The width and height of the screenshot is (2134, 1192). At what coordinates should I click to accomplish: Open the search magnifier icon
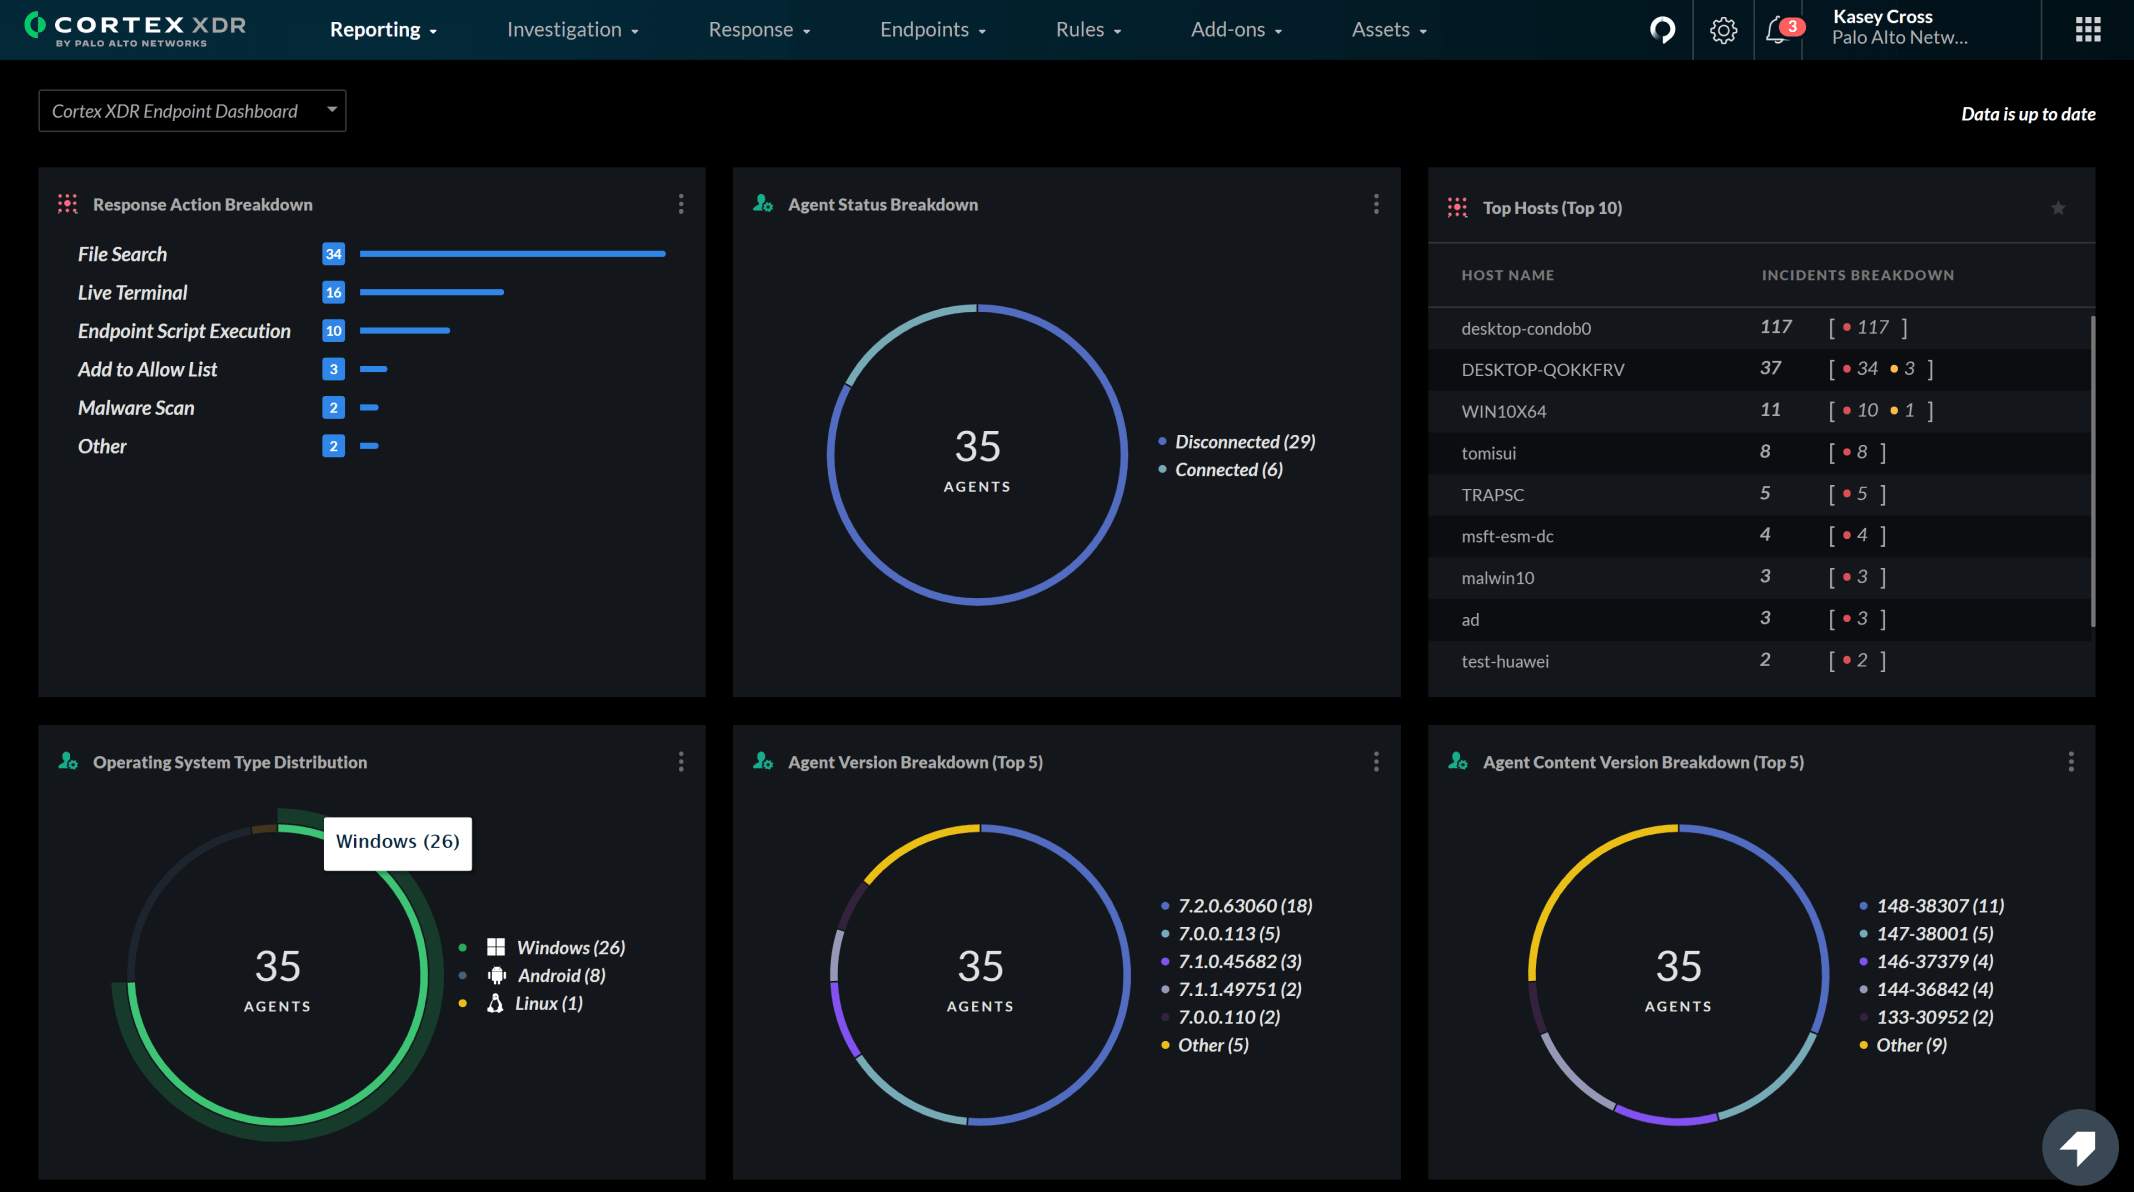1663,30
